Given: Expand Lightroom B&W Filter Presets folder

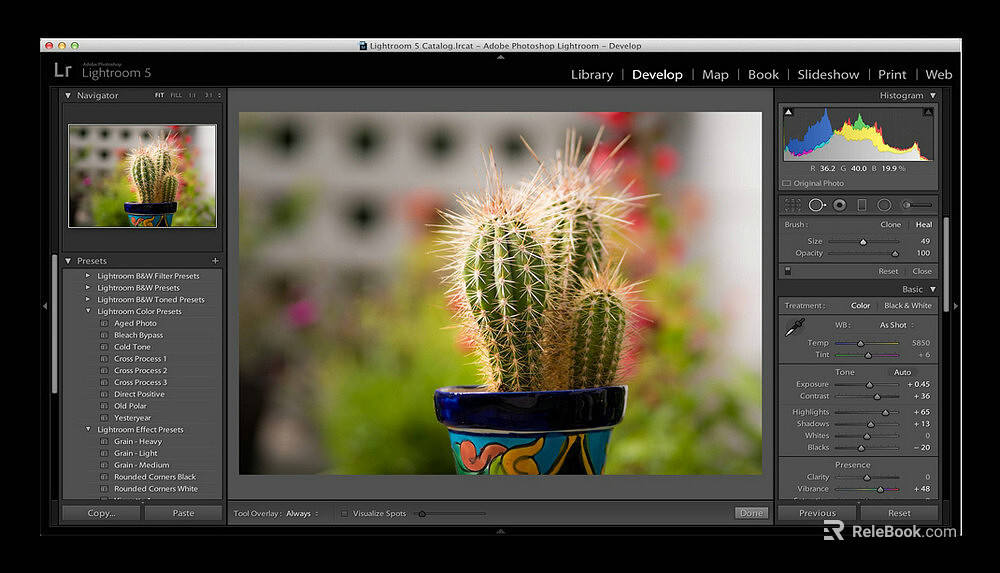Looking at the screenshot, I should pyautogui.click(x=88, y=276).
